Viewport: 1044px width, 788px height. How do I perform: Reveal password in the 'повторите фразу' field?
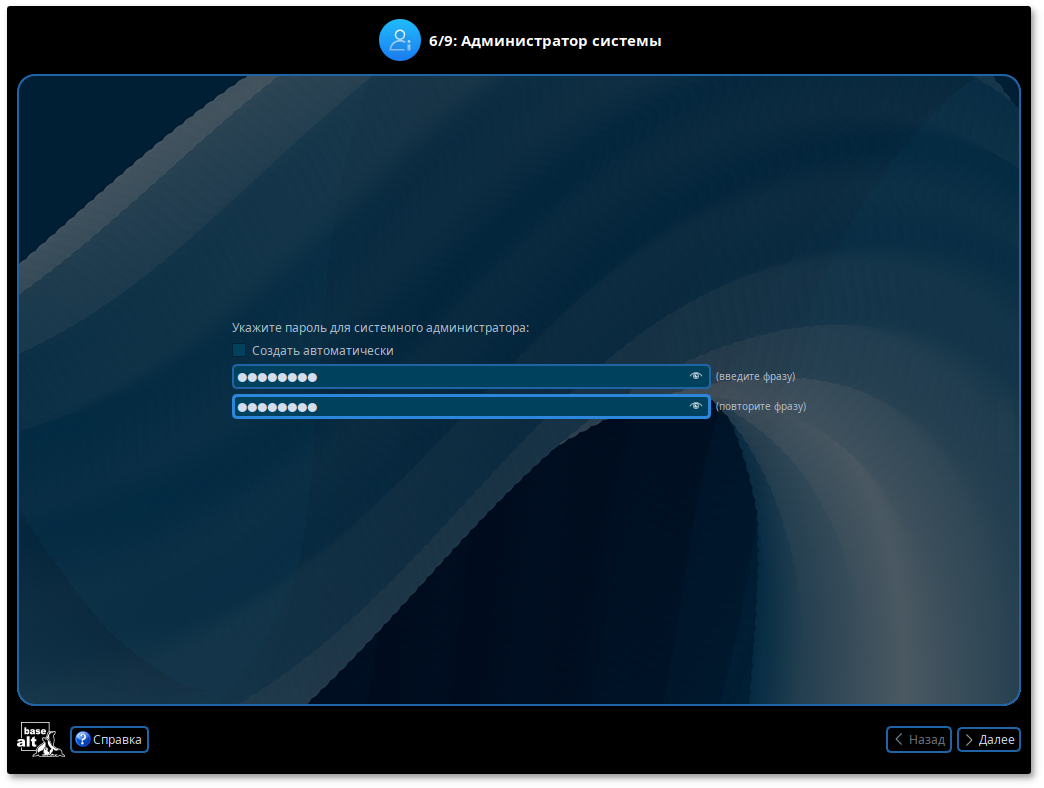(x=696, y=406)
